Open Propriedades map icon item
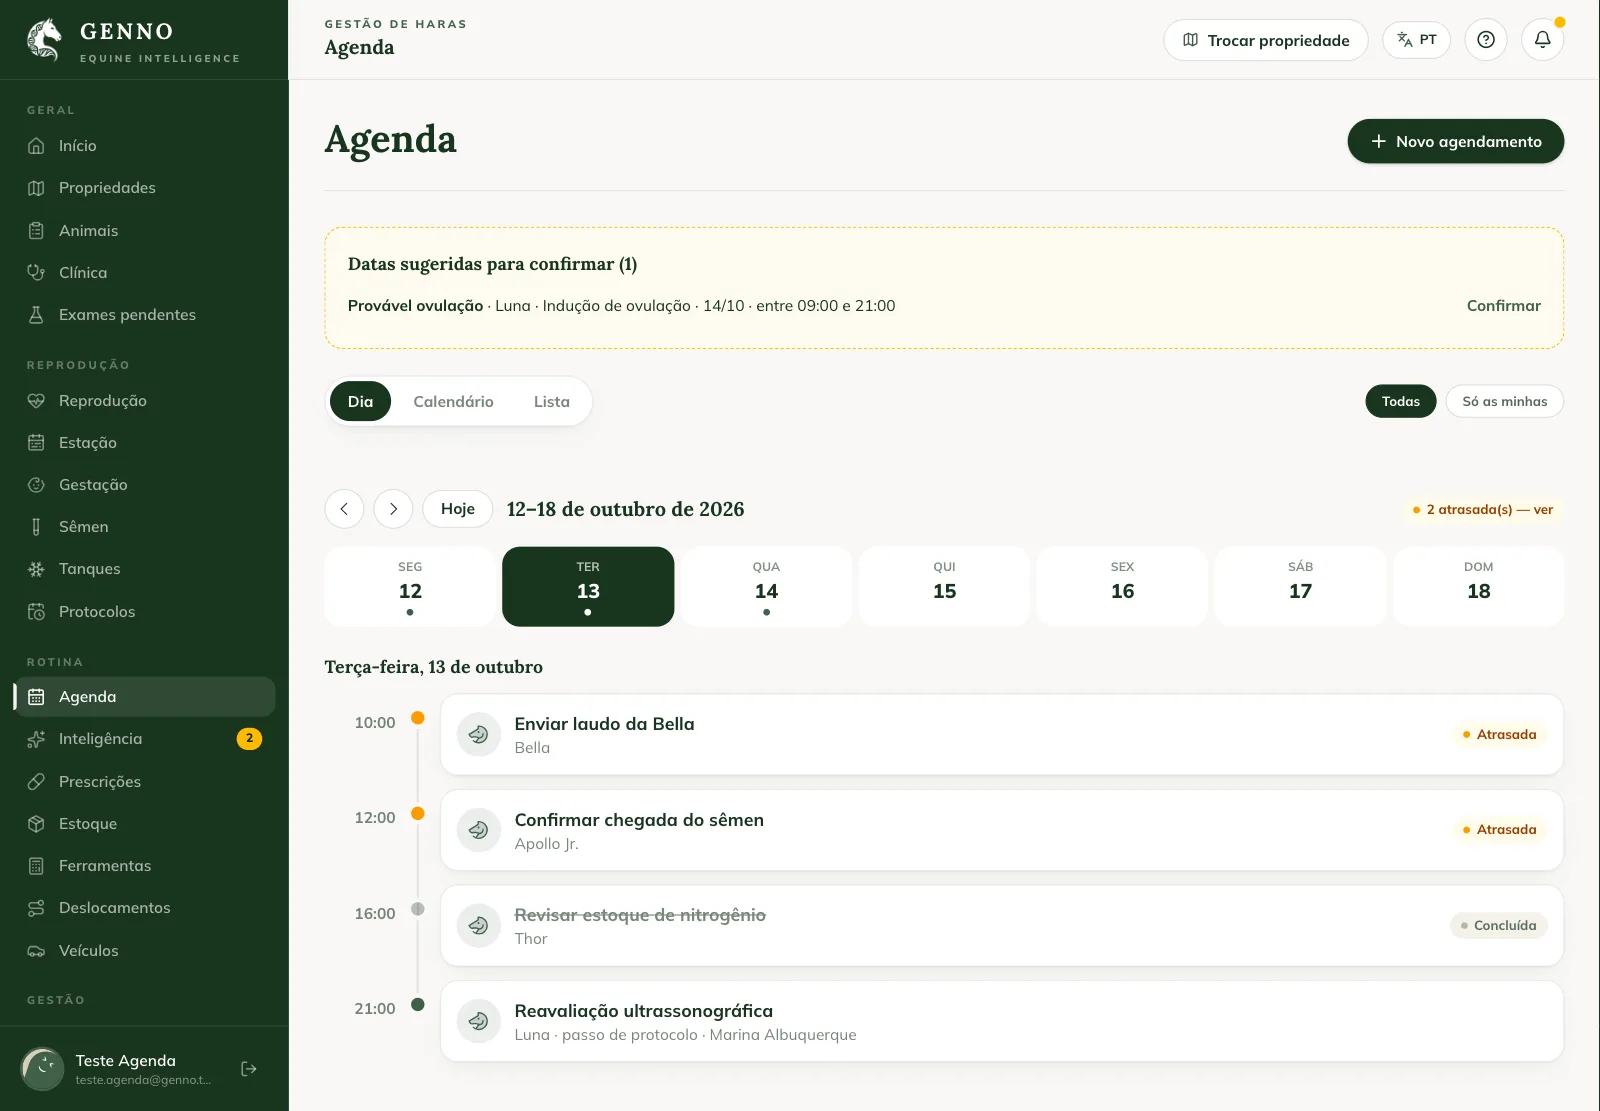Viewport: 1600px width, 1111px height. click(144, 188)
